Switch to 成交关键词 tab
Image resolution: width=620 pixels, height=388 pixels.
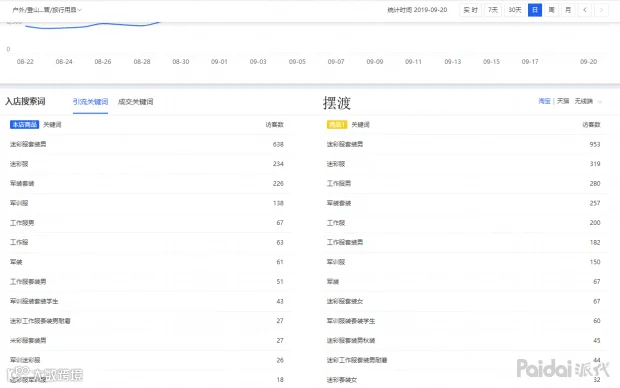(136, 102)
